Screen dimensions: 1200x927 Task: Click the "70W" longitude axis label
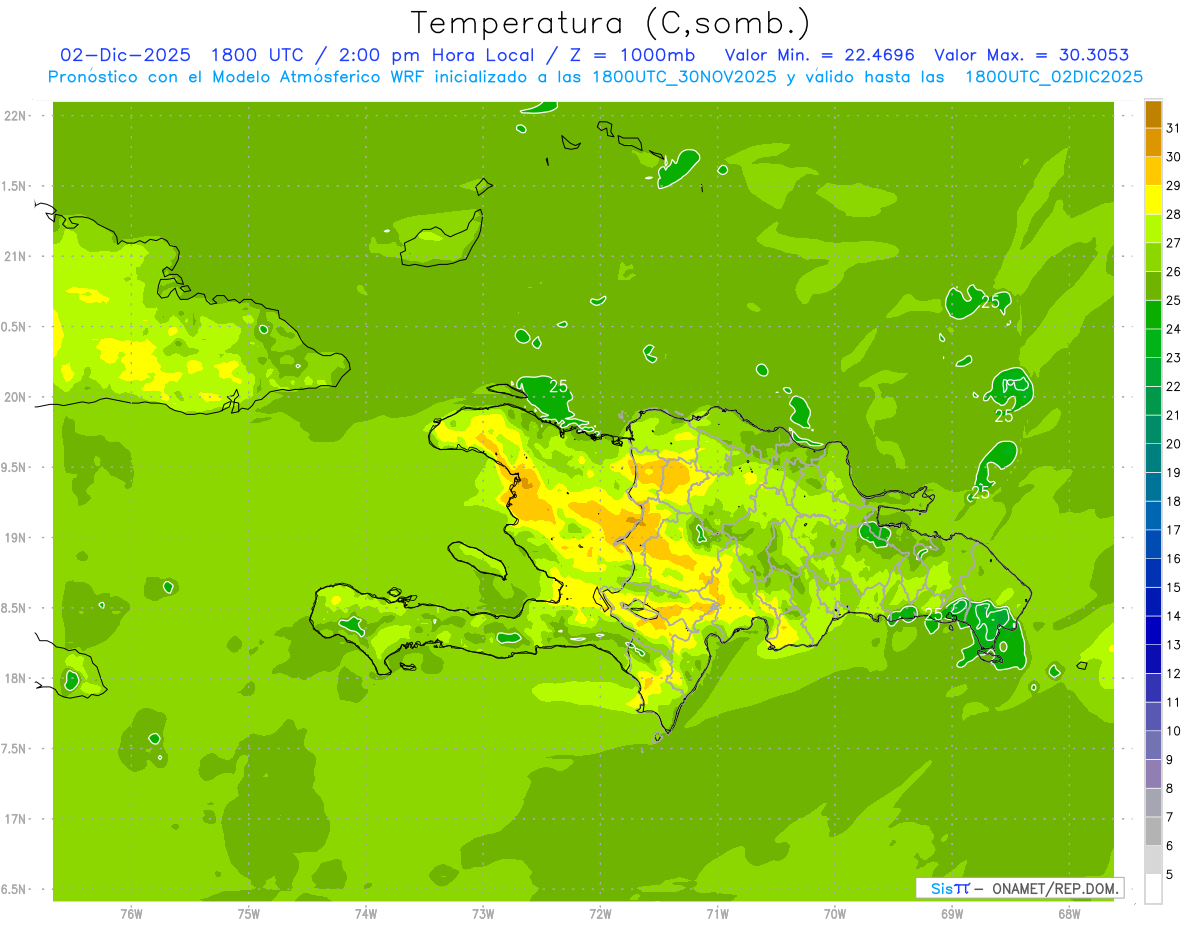835,914
